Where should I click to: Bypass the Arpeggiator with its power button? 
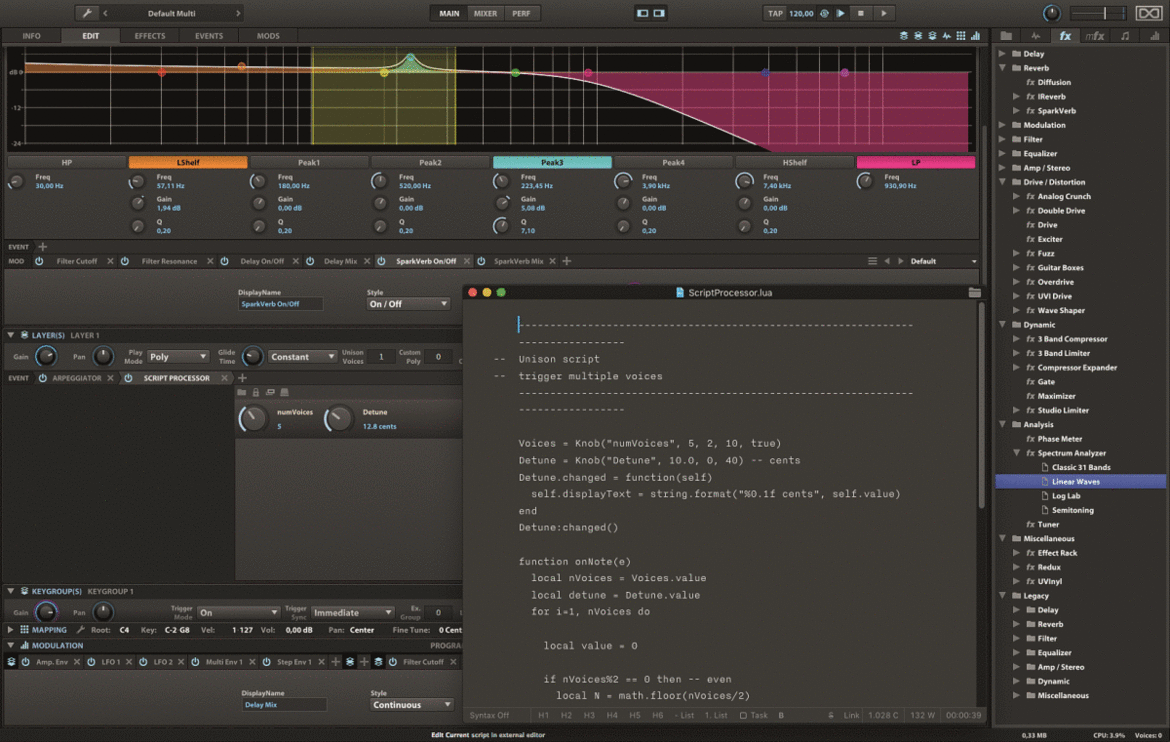point(43,378)
